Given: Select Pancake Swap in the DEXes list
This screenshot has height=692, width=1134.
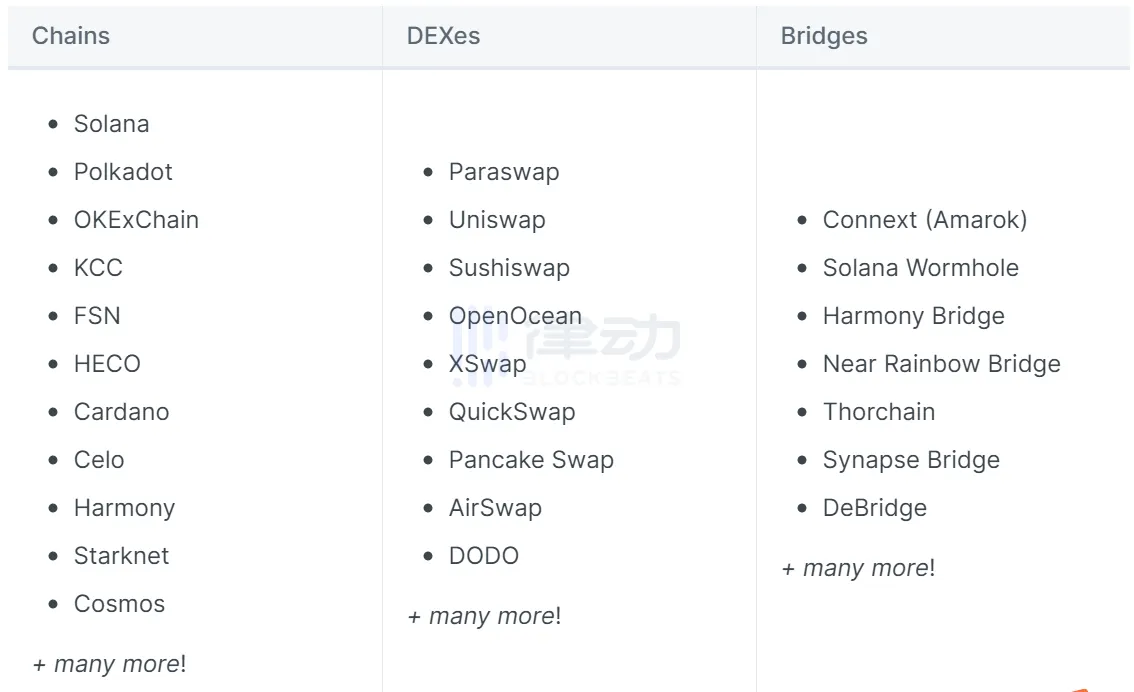Looking at the screenshot, I should [x=531, y=460].
